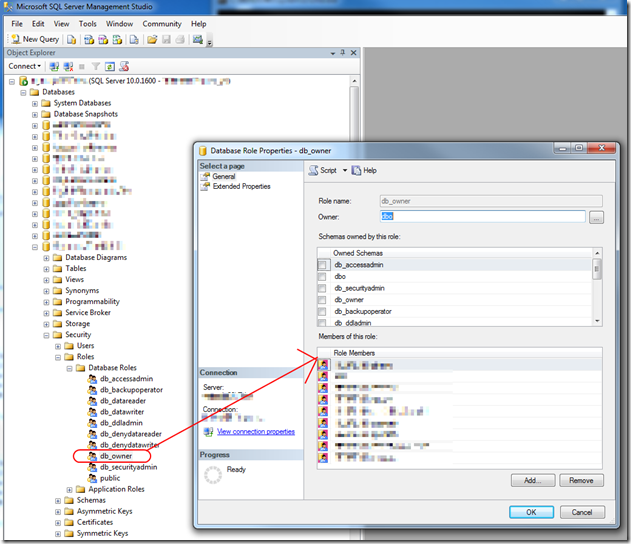Click the Remove button
This screenshot has height=544, width=631.
[582, 480]
